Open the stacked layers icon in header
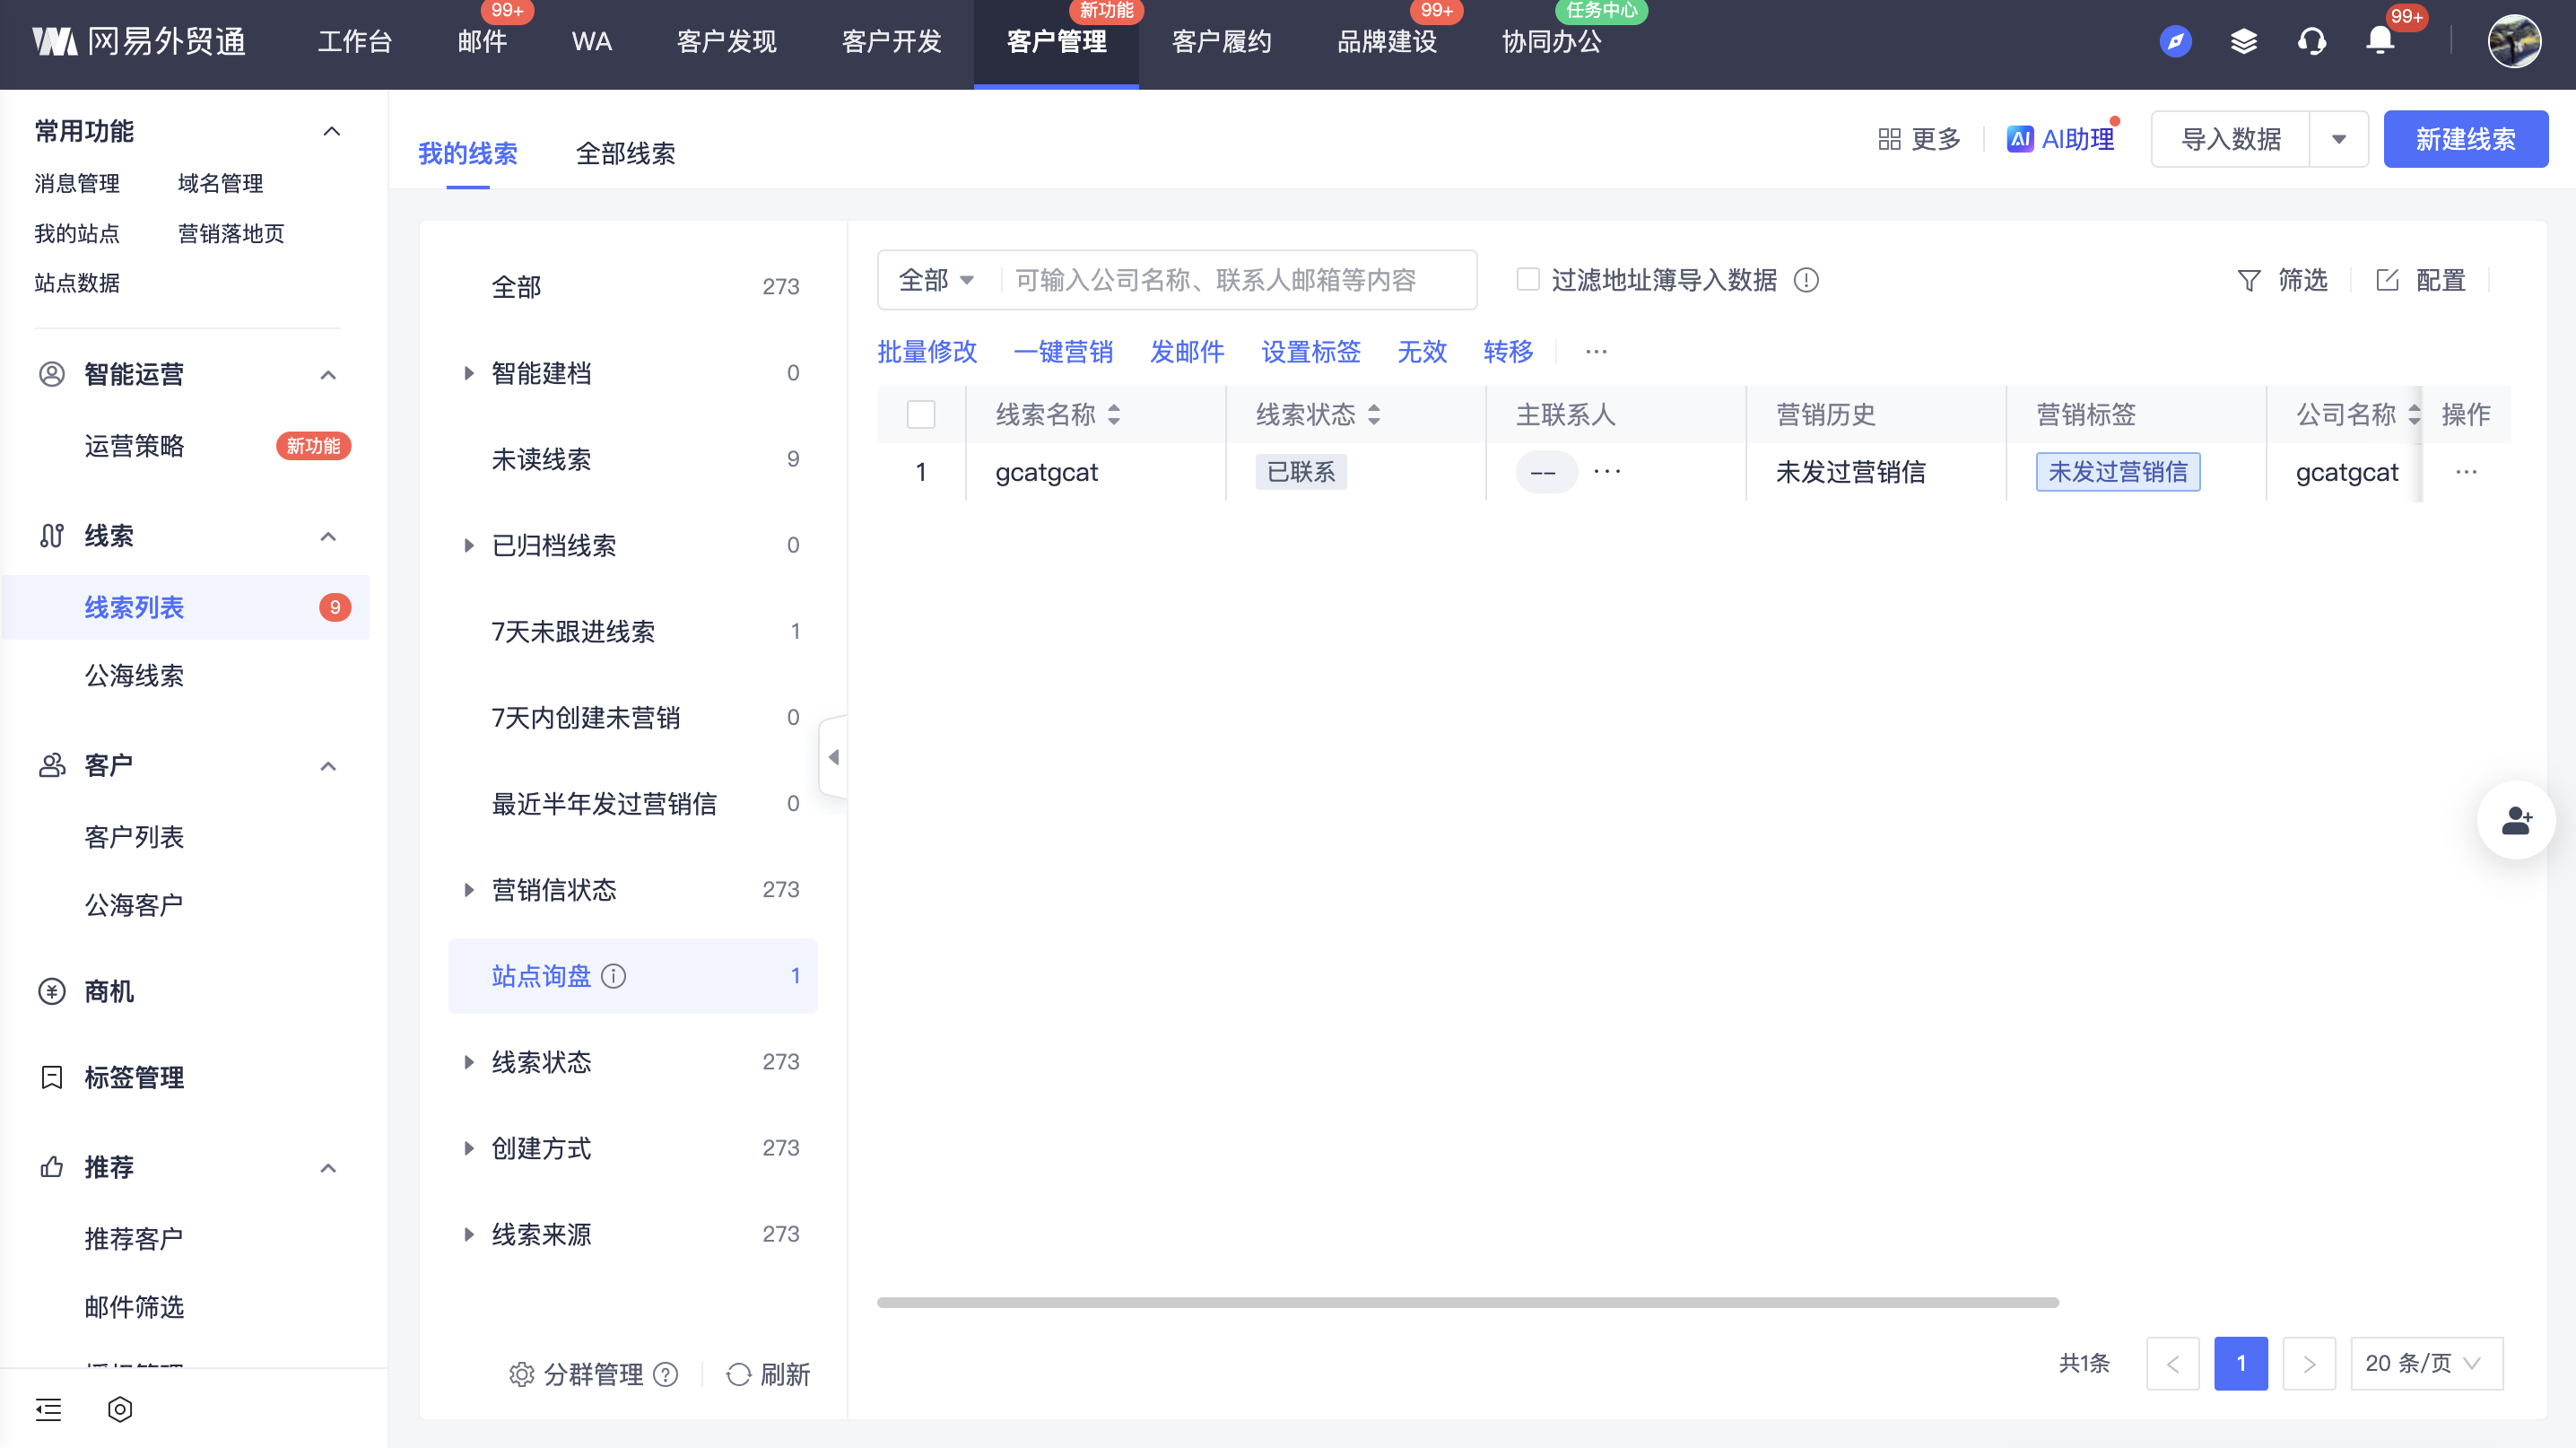Image resolution: width=2576 pixels, height=1448 pixels. (x=2243, y=41)
